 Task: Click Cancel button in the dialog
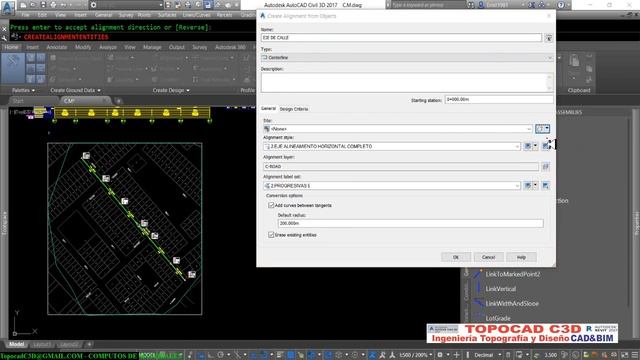(x=488, y=257)
